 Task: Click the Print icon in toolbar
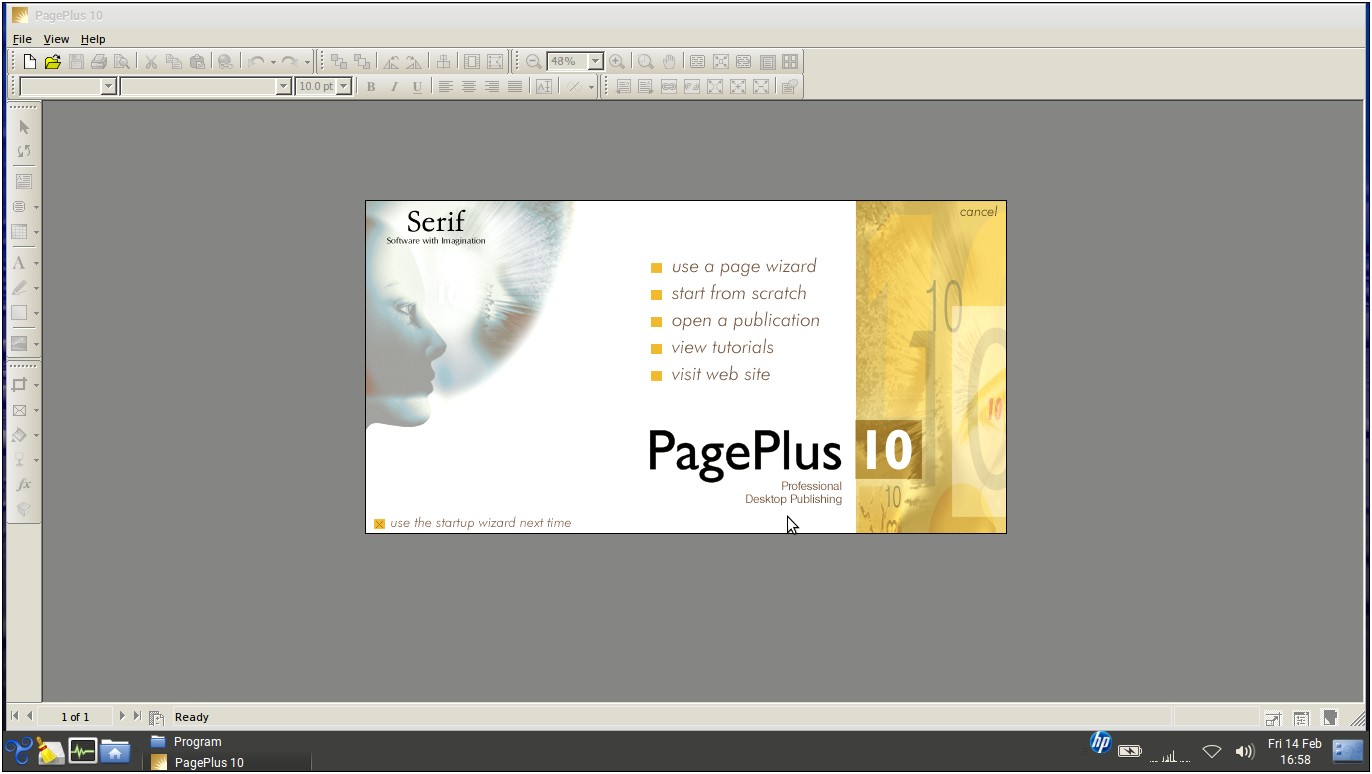98,62
